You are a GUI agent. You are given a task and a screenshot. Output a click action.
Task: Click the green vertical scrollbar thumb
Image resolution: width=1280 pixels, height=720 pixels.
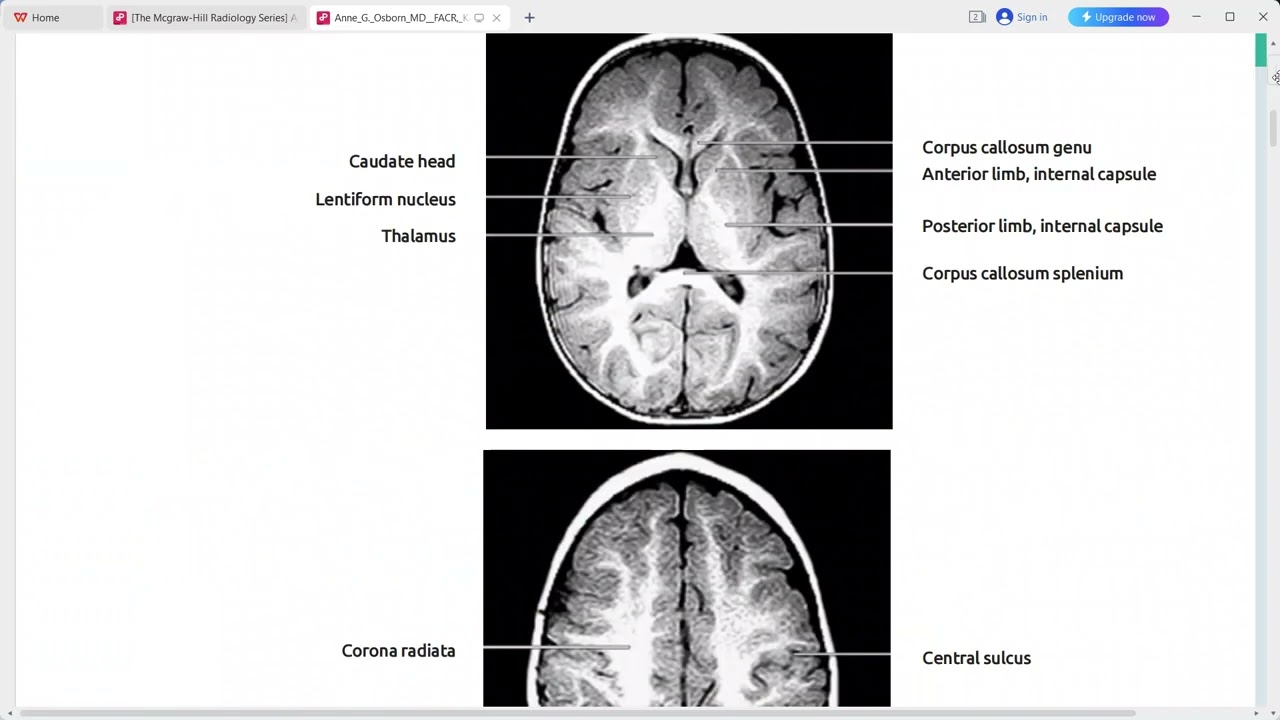[x=1261, y=50]
